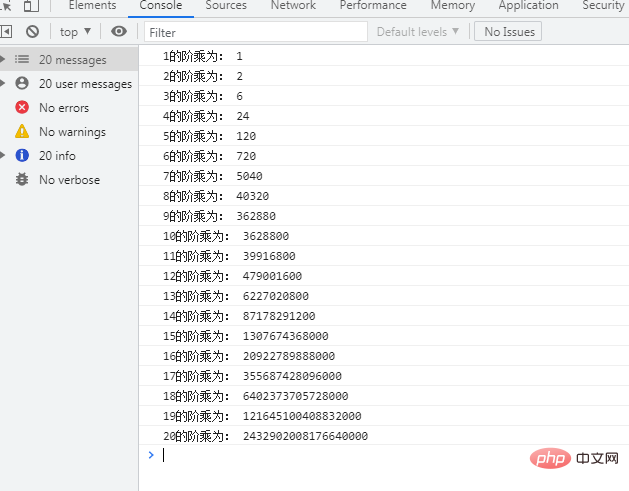
Task: Select the 20 messages list icon
Action: (x=22, y=59)
